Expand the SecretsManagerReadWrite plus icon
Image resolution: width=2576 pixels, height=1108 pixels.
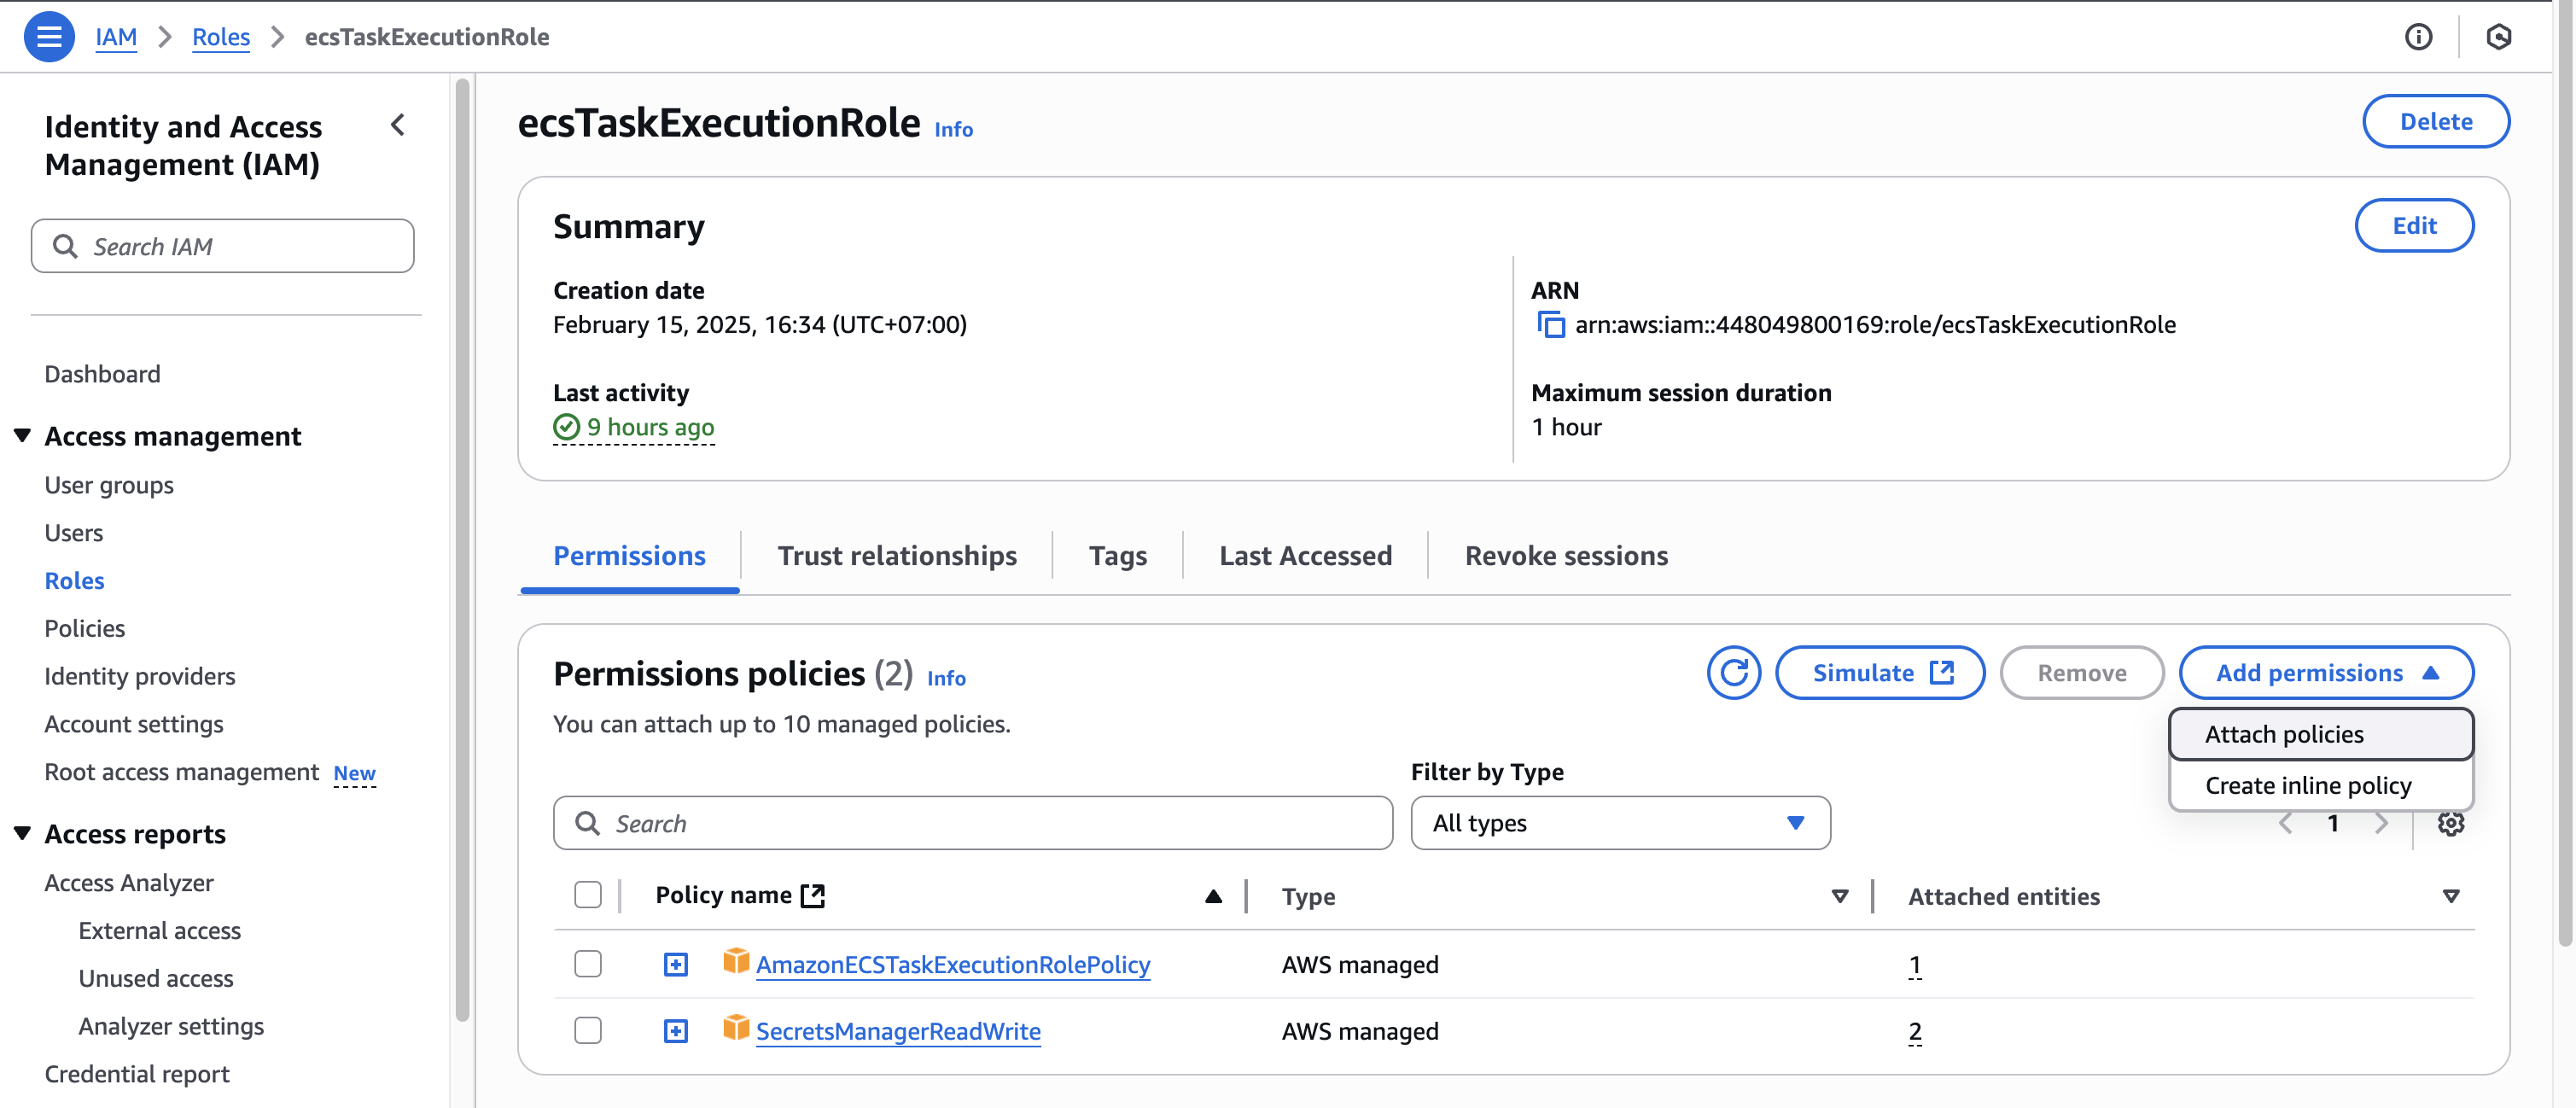[676, 1031]
